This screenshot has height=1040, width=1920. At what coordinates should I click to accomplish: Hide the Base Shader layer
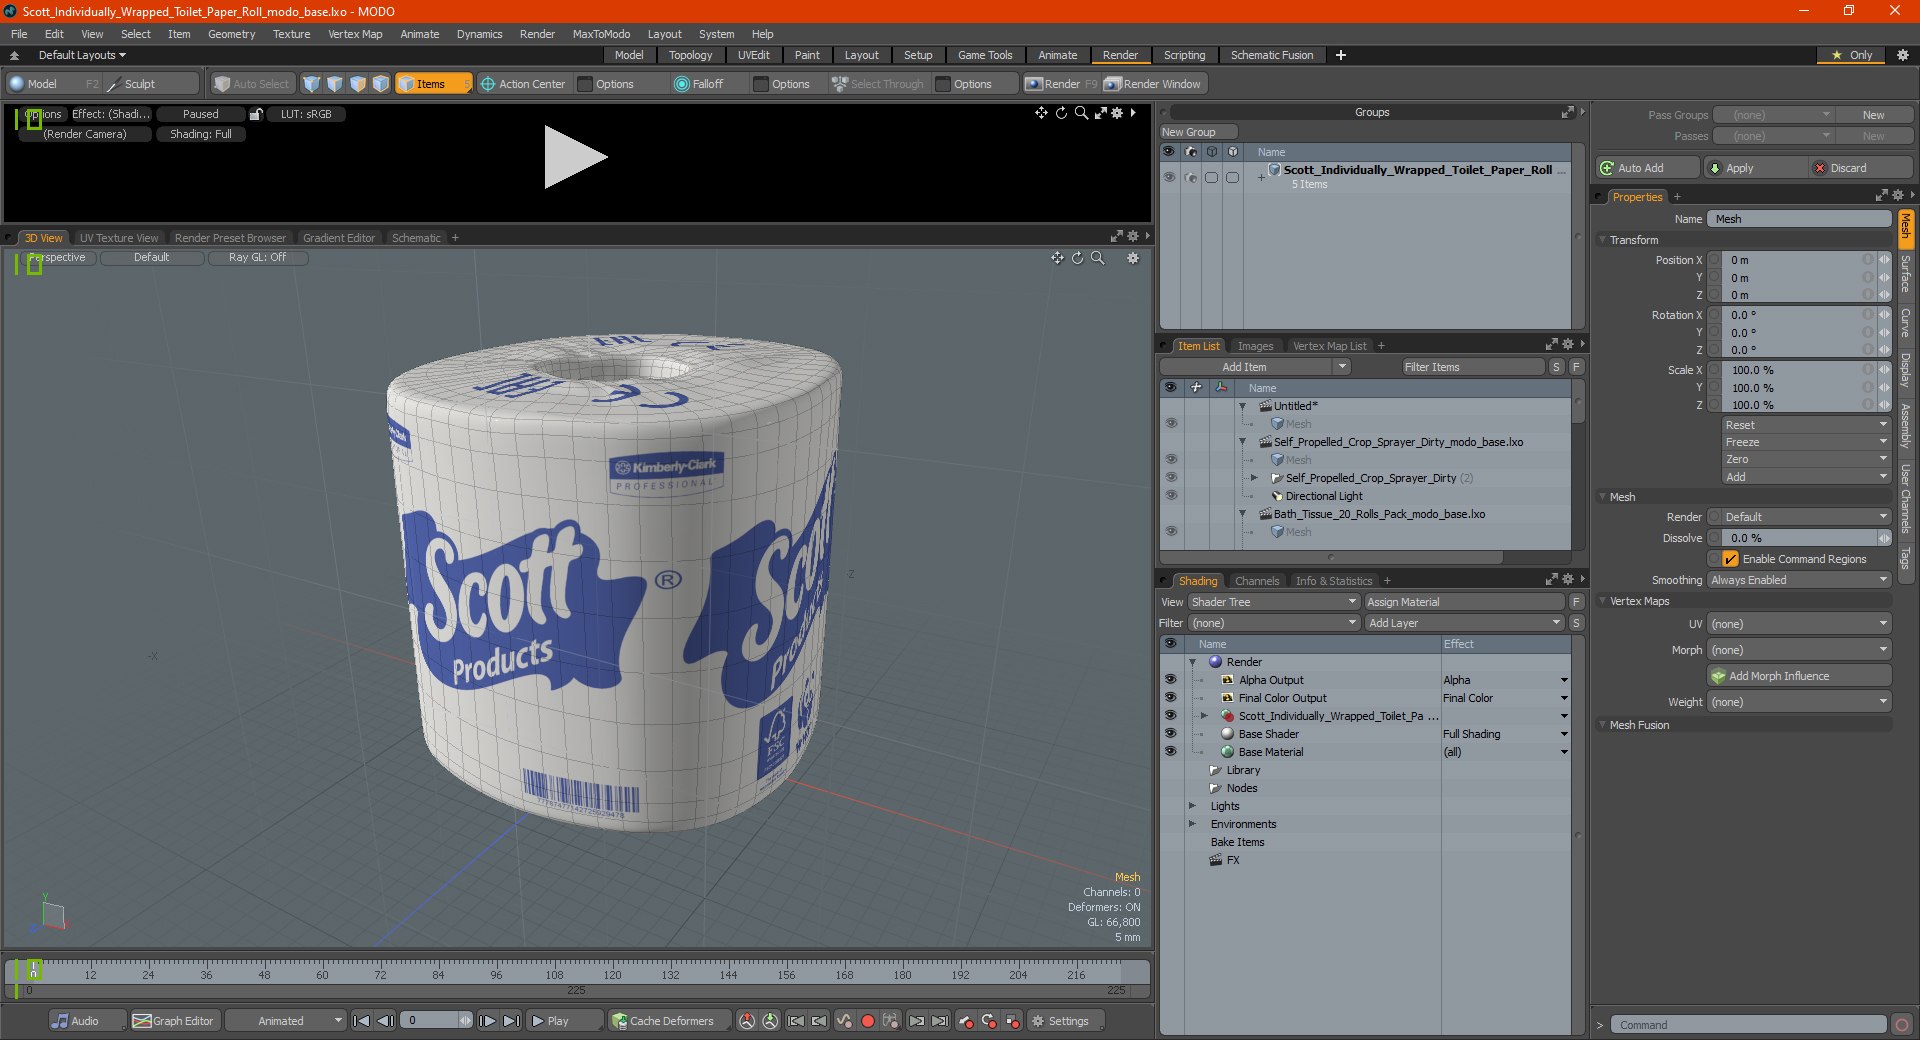[x=1170, y=734]
